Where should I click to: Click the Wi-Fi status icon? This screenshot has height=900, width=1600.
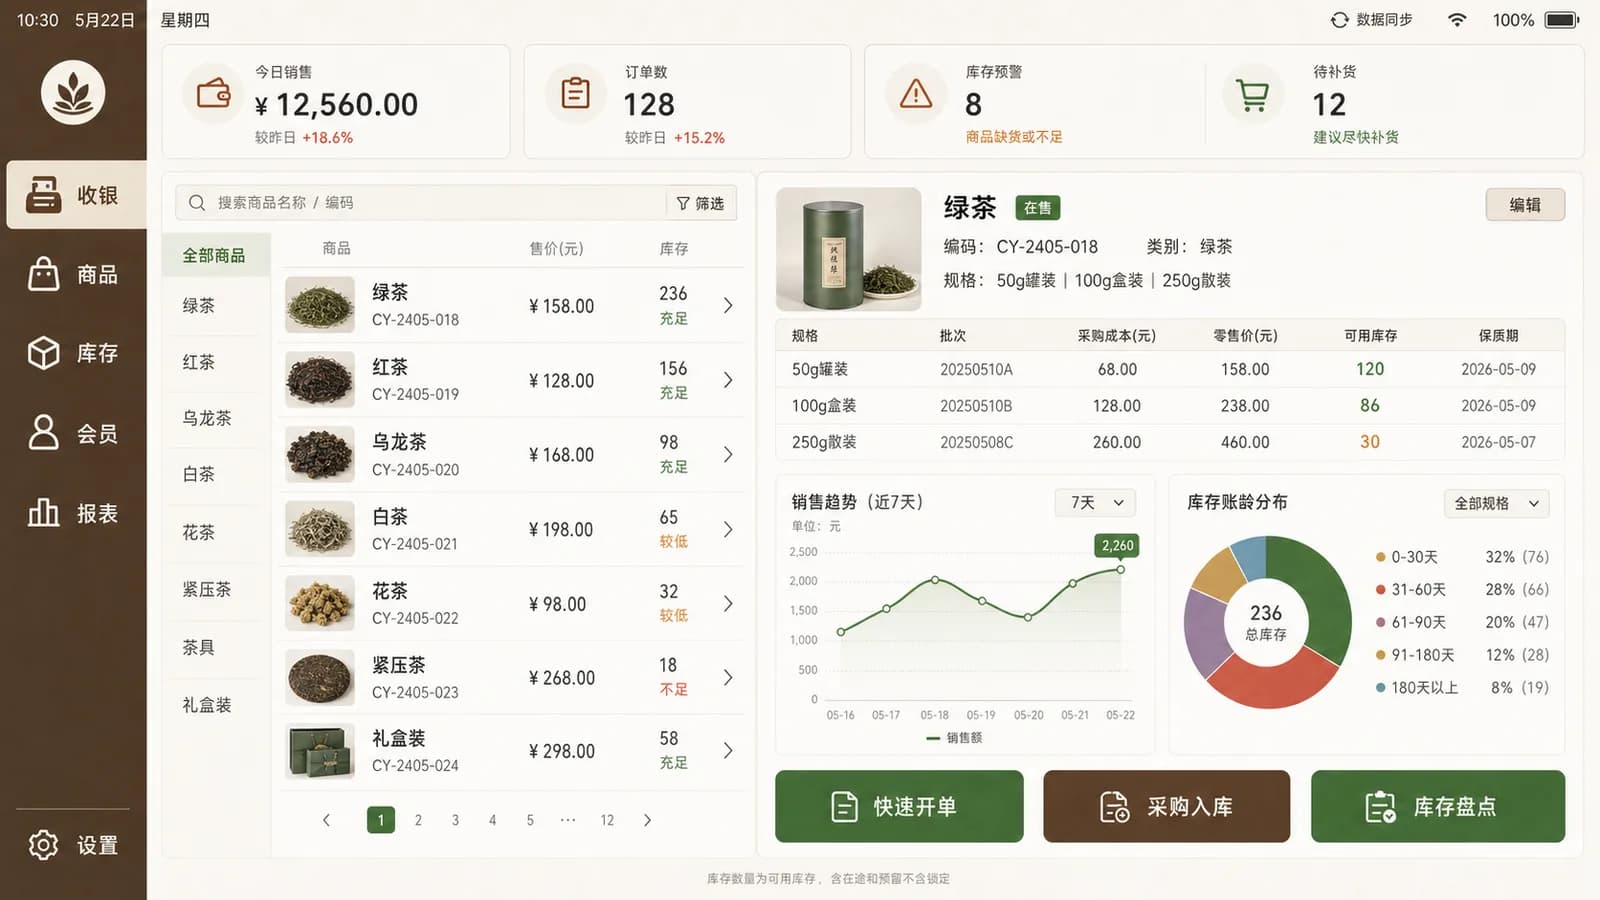click(x=1457, y=20)
